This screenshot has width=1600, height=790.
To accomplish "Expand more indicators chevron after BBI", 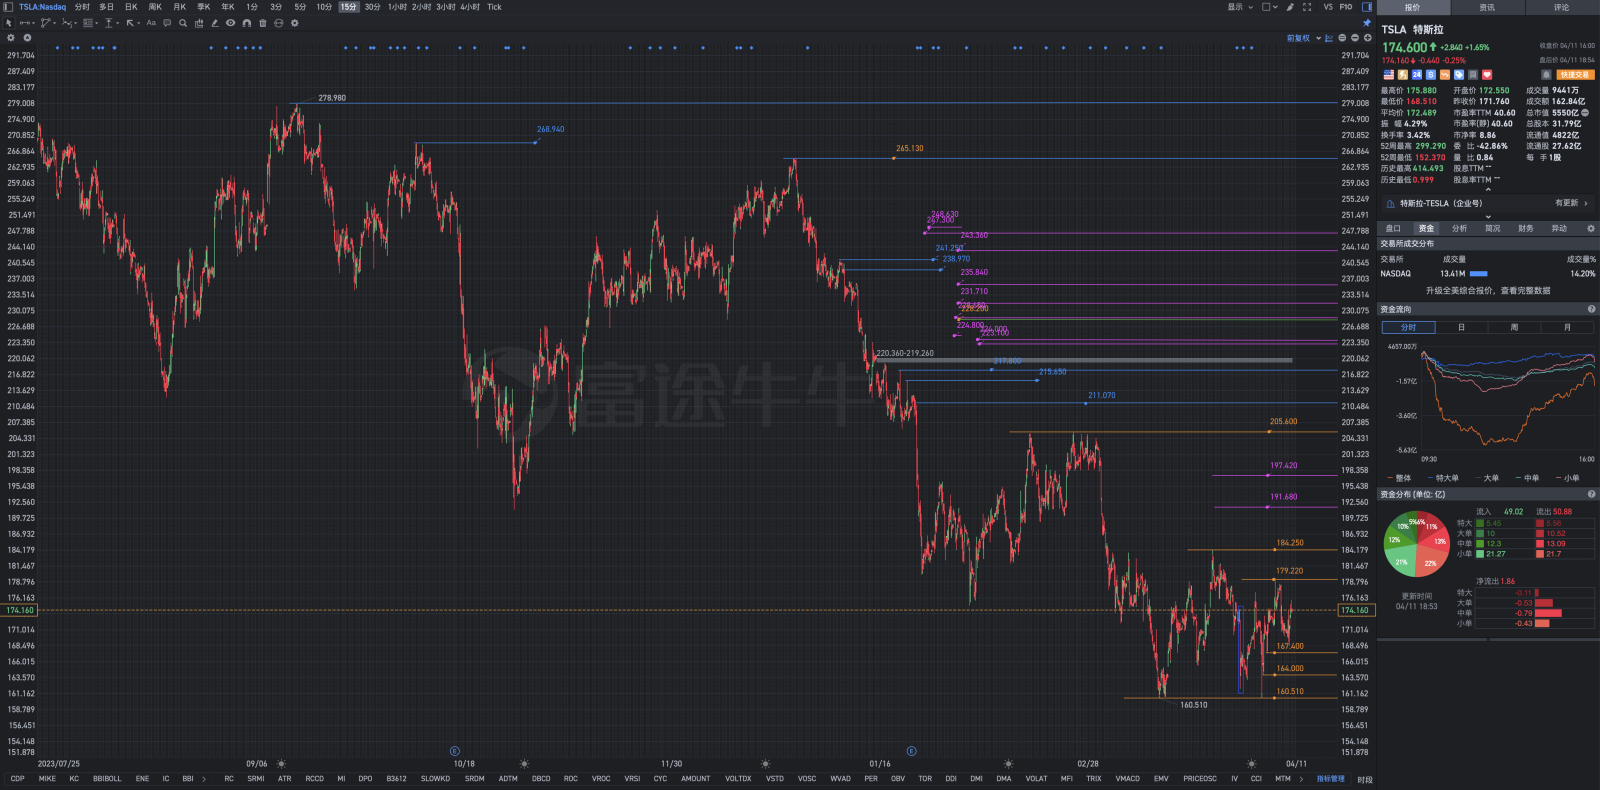I will pyautogui.click(x=204, y=778).
